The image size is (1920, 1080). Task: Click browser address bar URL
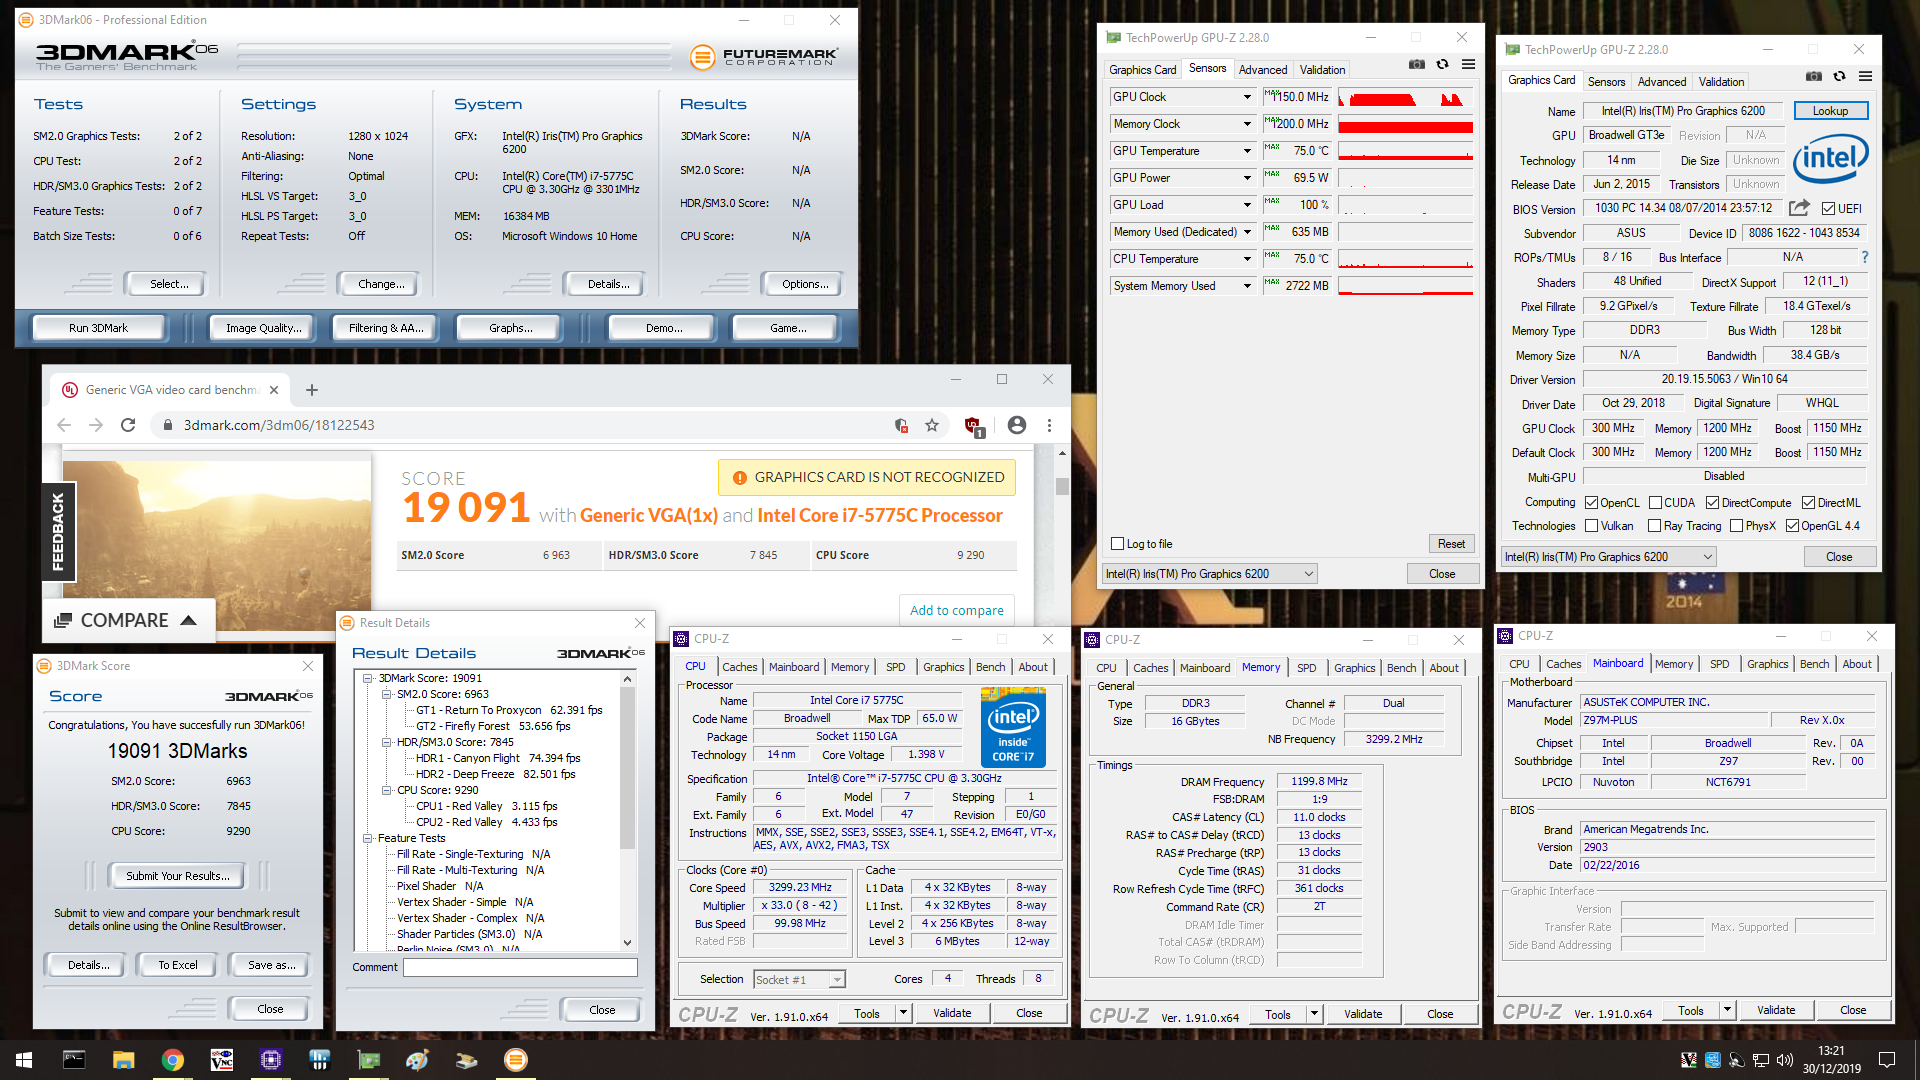[279, 425]
